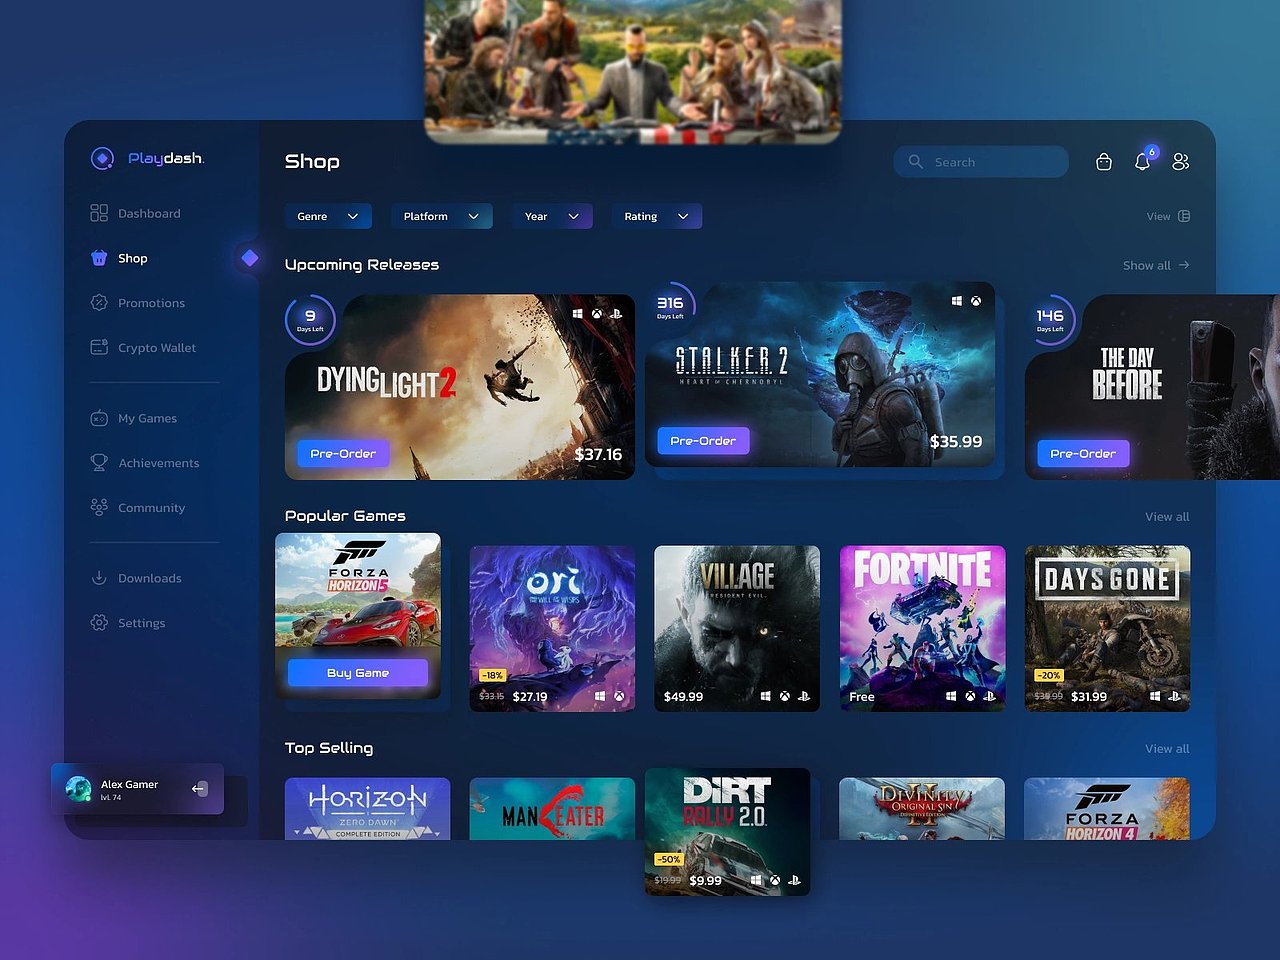This screenshot has height=960, width=1280.
Task: Open Promotions page
Action: [x=151, y=303]
